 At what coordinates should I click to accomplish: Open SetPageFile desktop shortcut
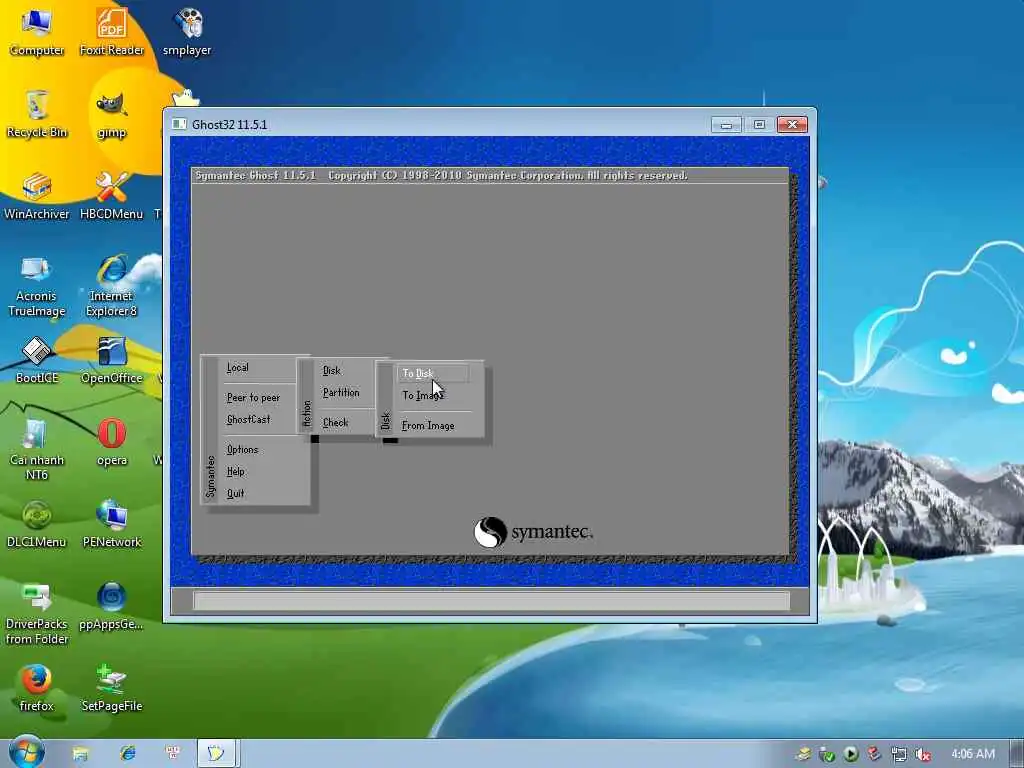(112, 688)
